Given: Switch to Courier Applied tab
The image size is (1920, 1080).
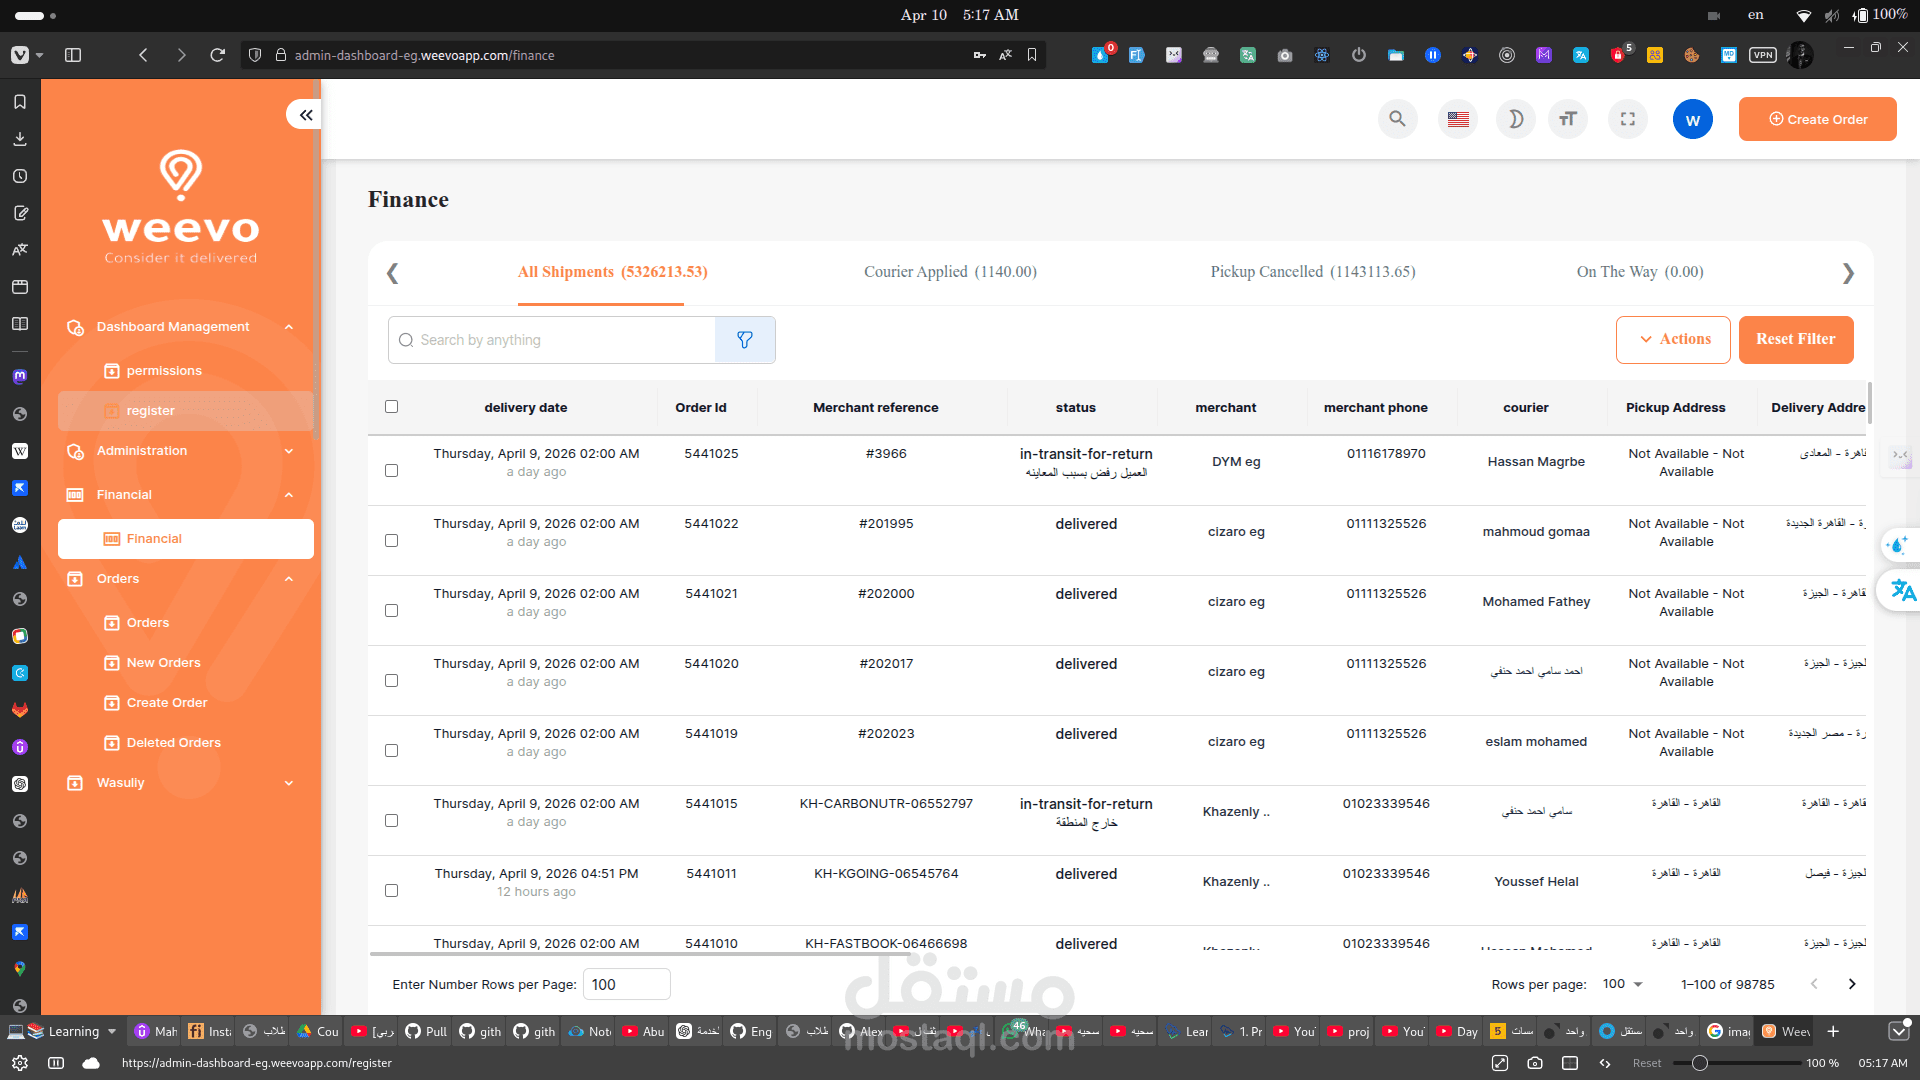Looking at the screenshot, I should coord(950,272).
